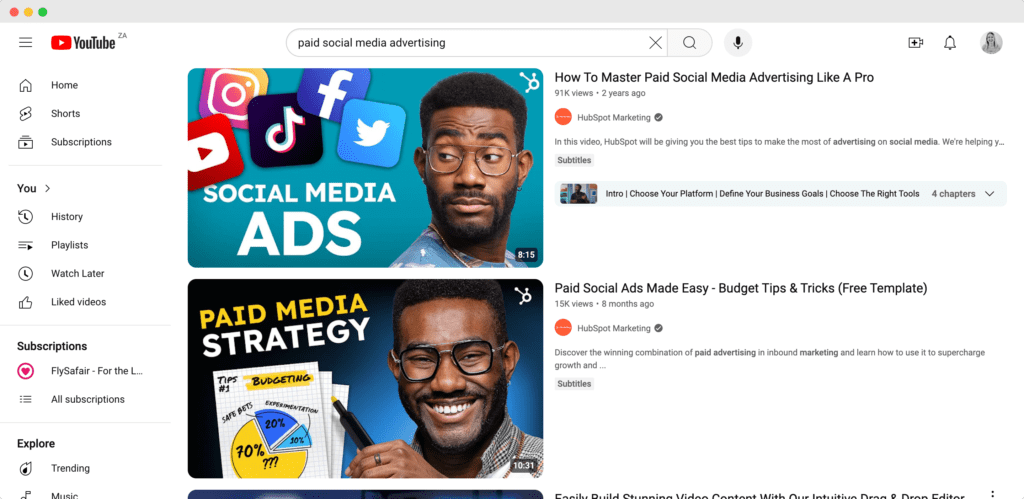Click the Subtitles badge on first video
This screenshot has width=1024, height=499.
(575, 160)
